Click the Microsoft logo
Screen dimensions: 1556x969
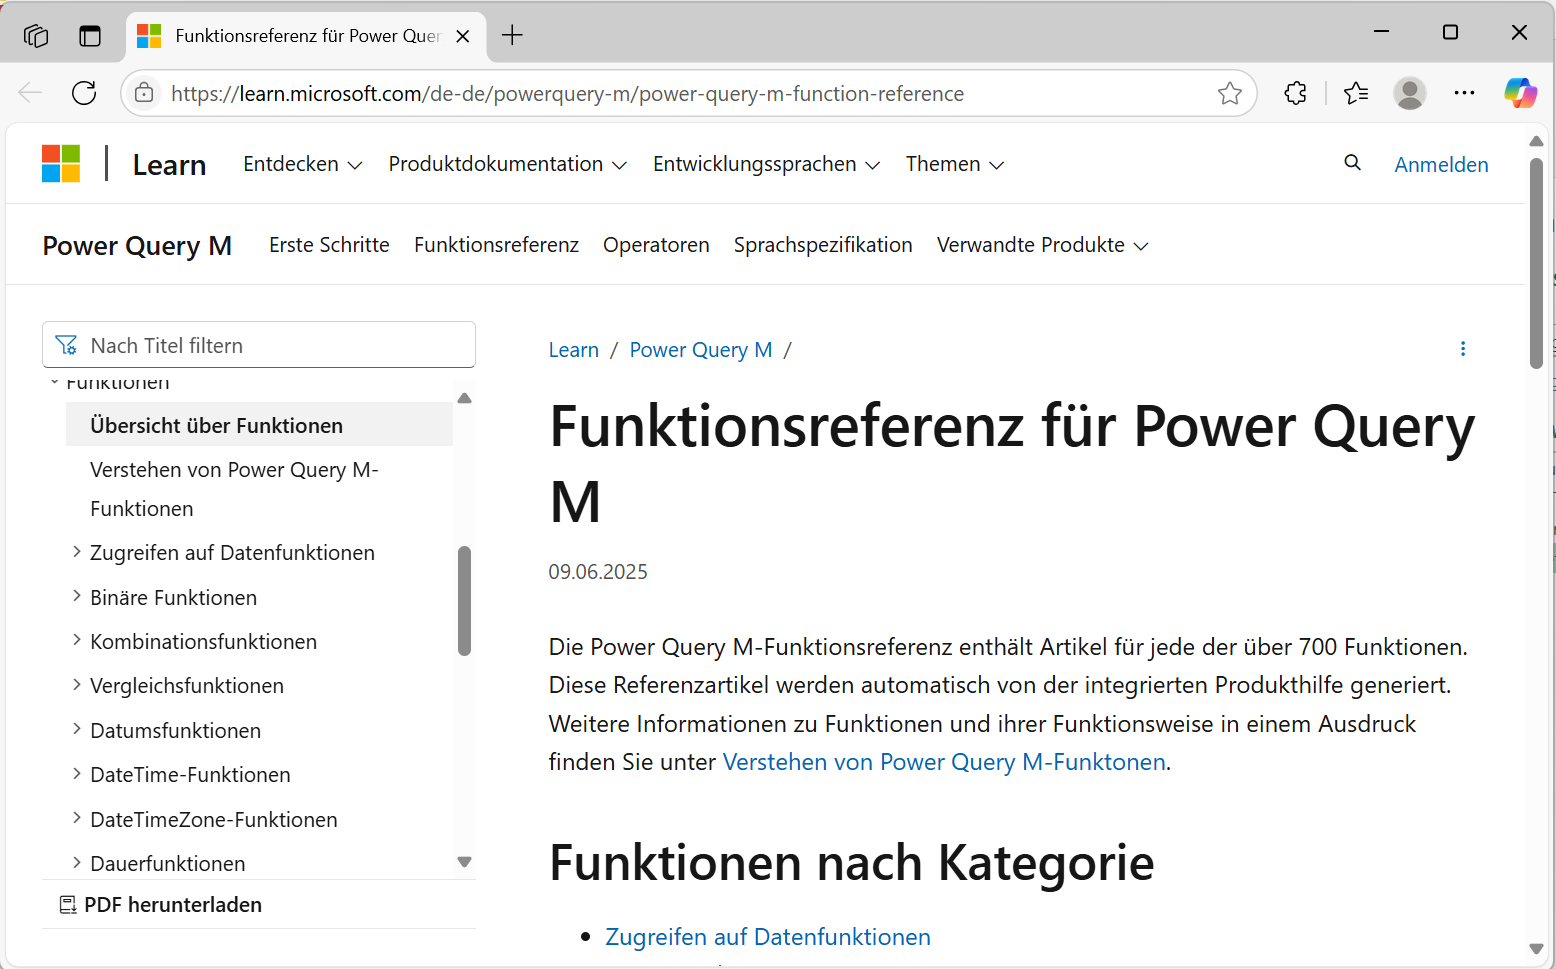(61, 163)
